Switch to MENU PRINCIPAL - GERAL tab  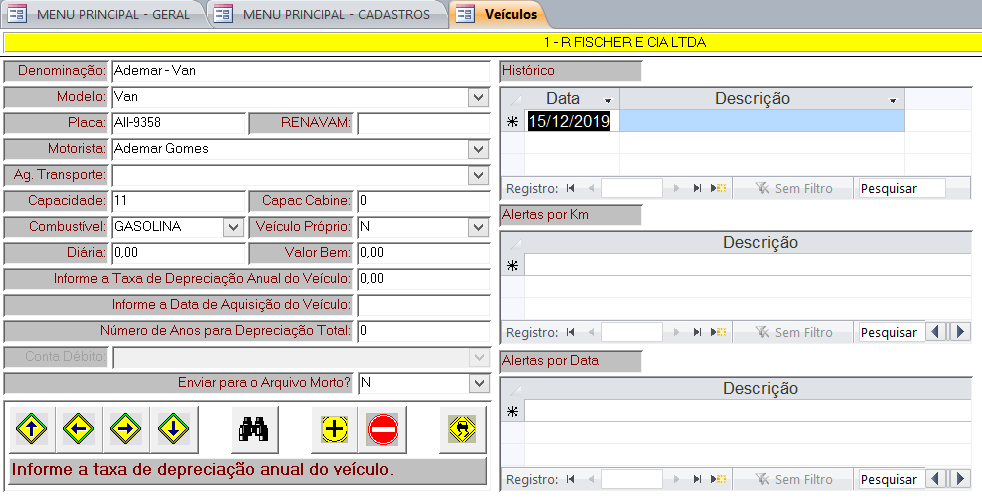click(102, 14)
